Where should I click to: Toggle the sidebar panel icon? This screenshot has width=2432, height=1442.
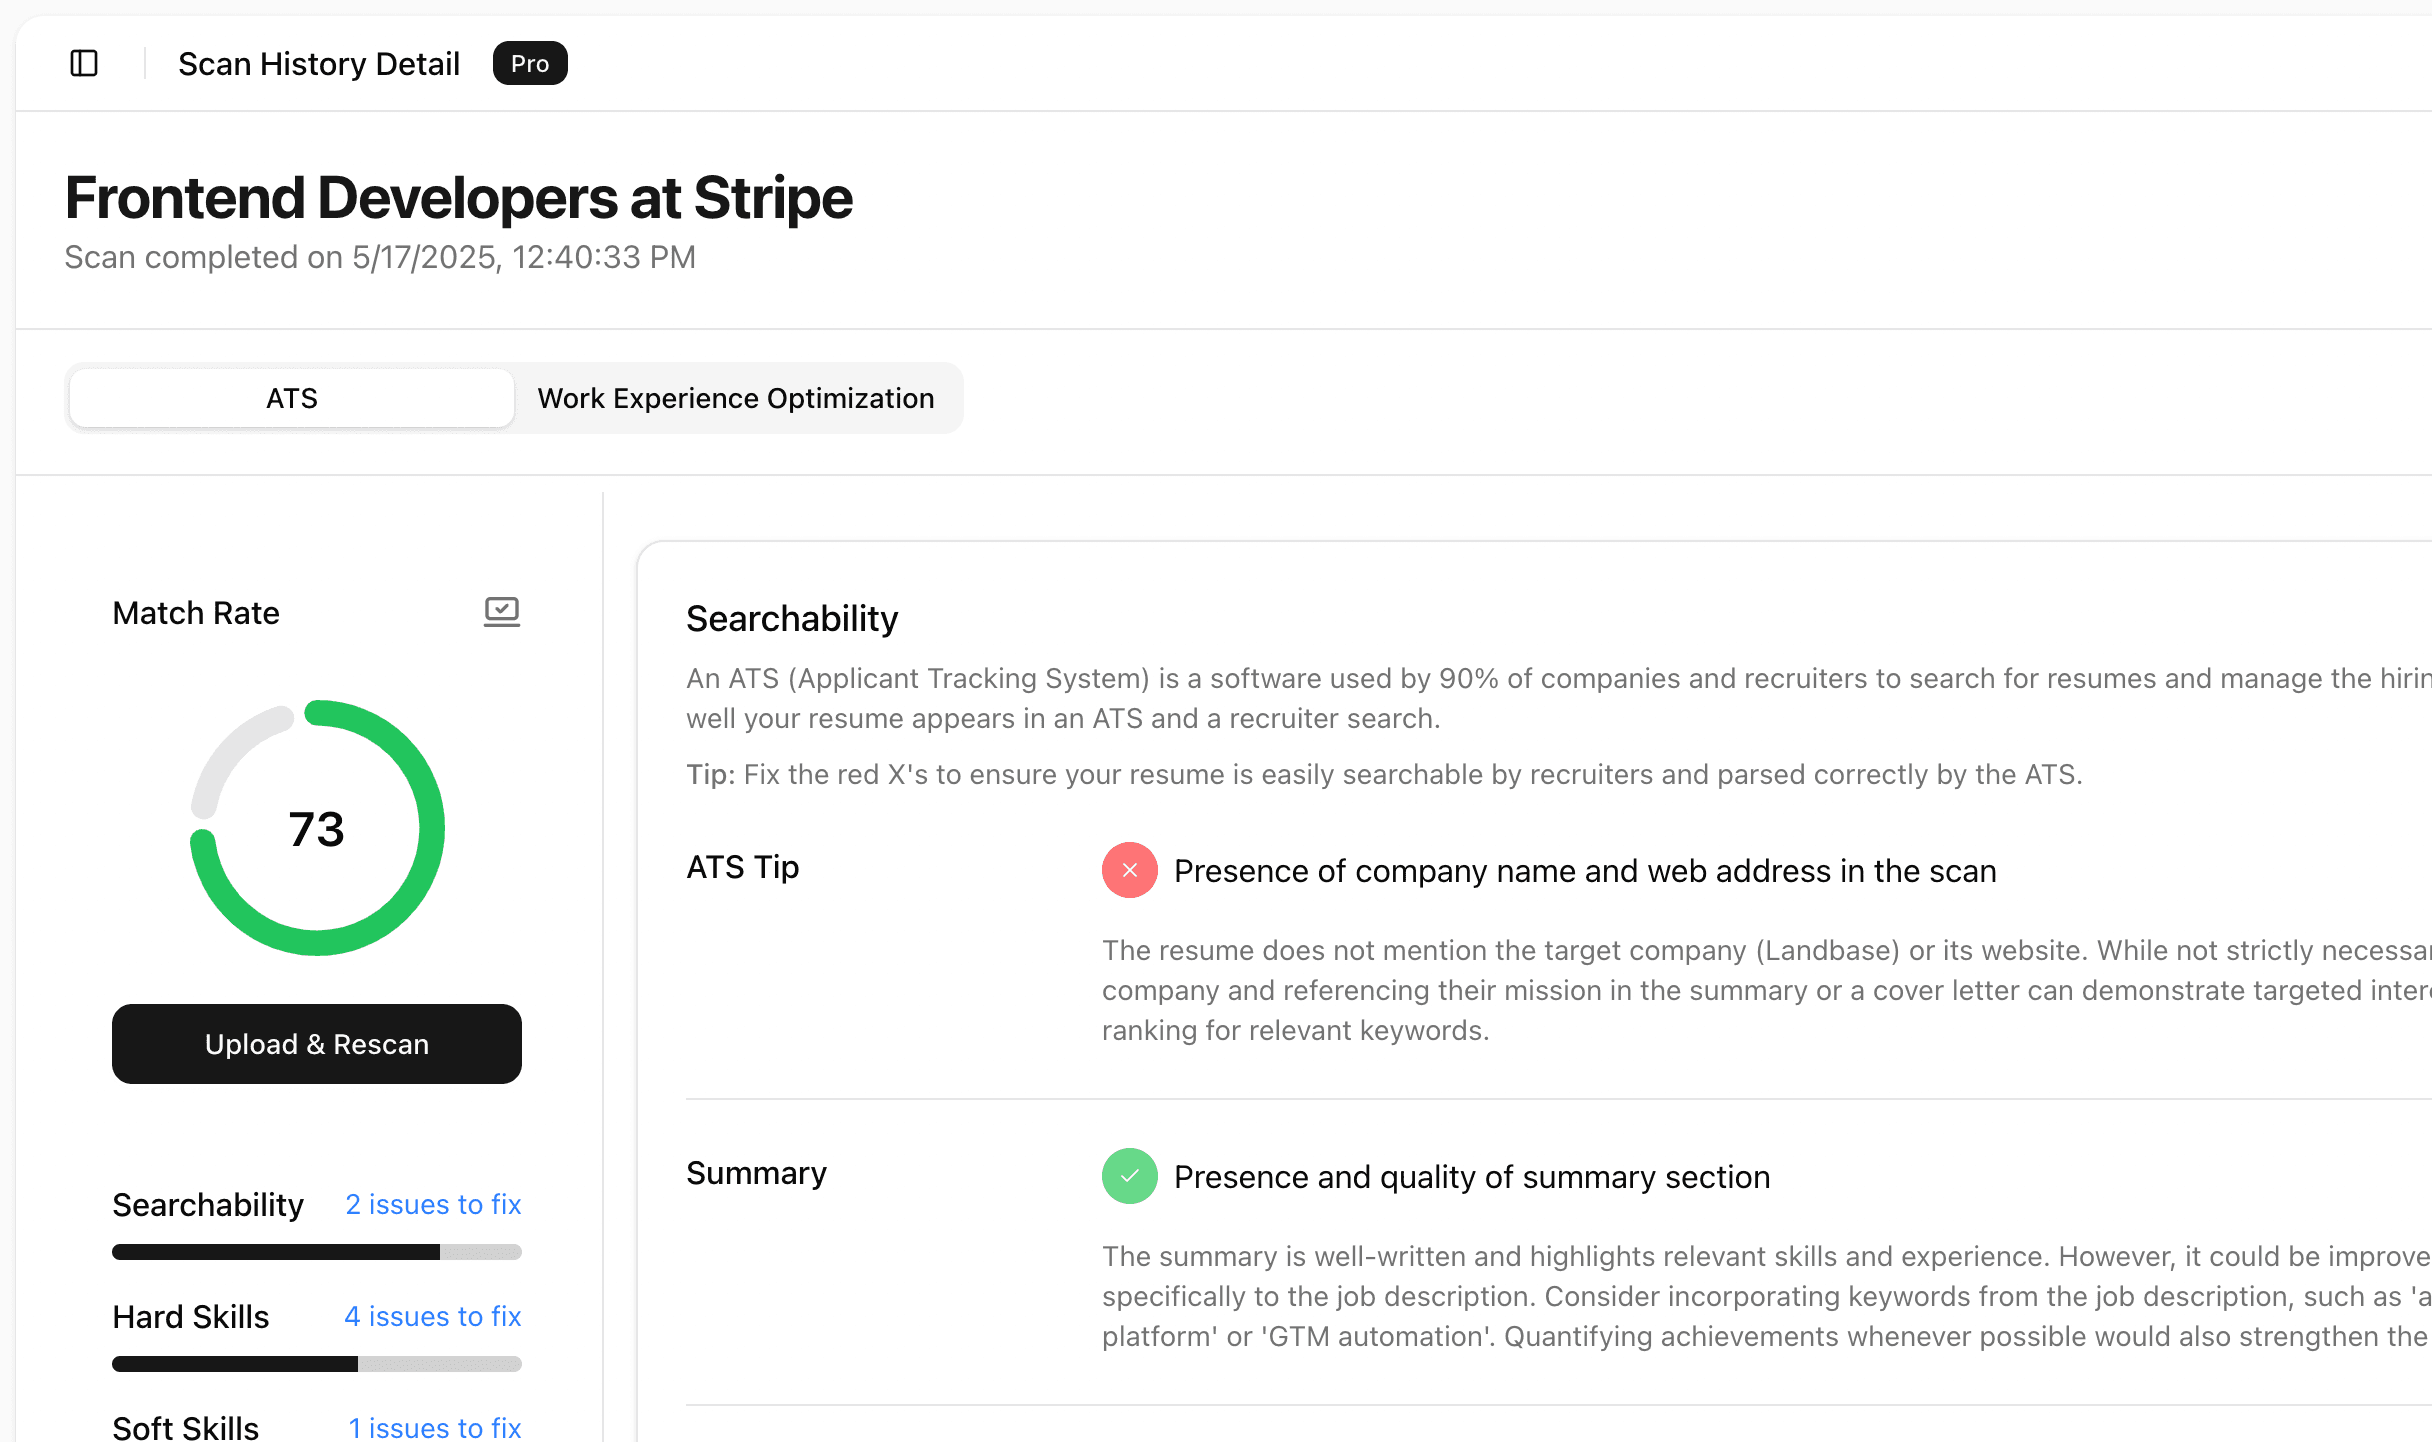(84, 64)
